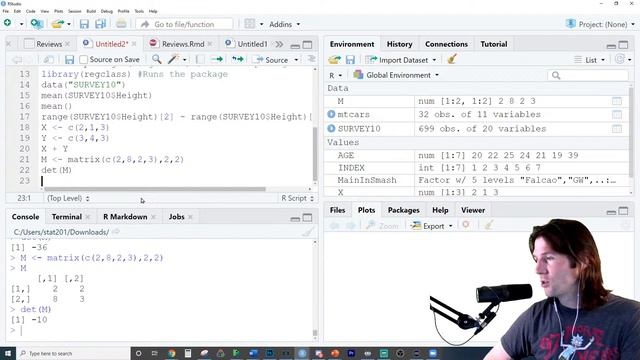Create a new file with the plus icon
The height and width of the screenshot is (360, 640).
[x=7, y=23]
